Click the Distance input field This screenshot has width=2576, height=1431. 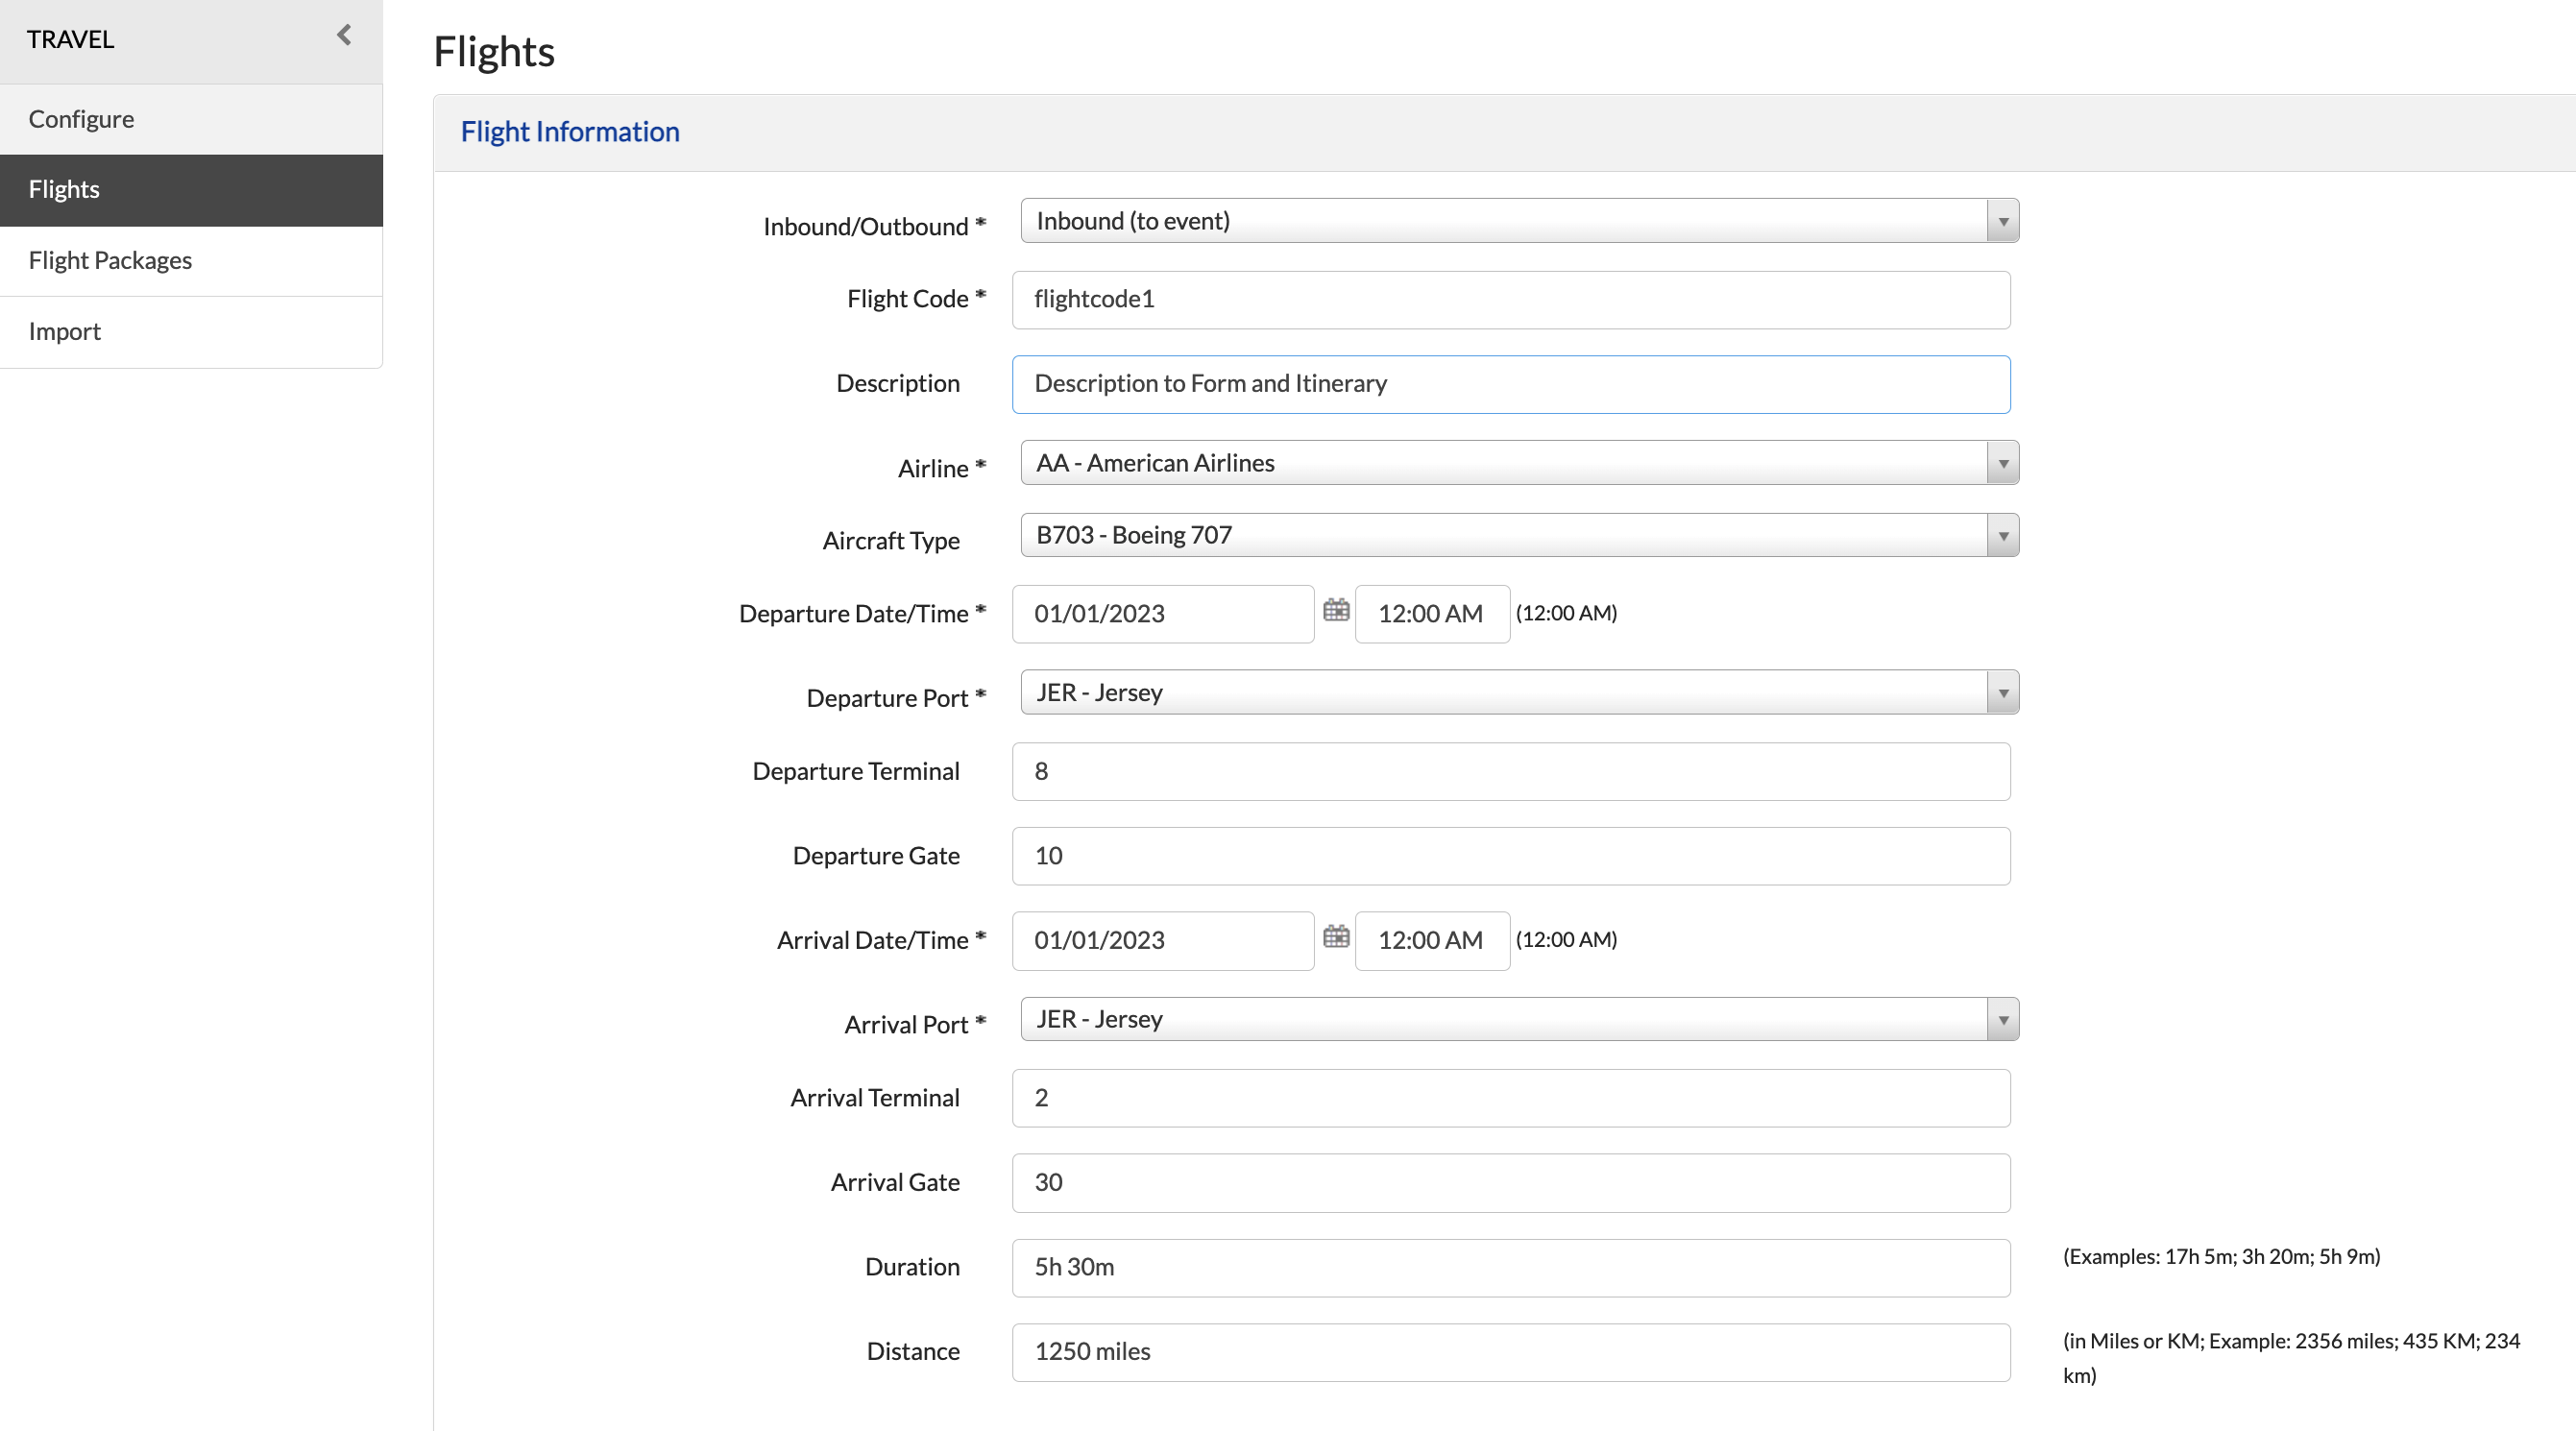coord(1511,1352)
